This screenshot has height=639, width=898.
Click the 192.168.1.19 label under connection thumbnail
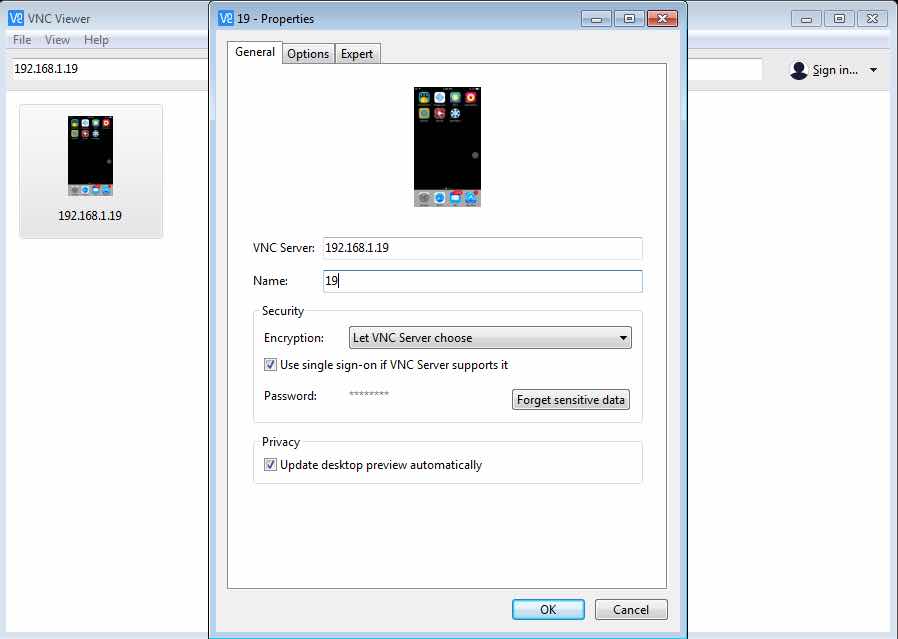point(90,216)
